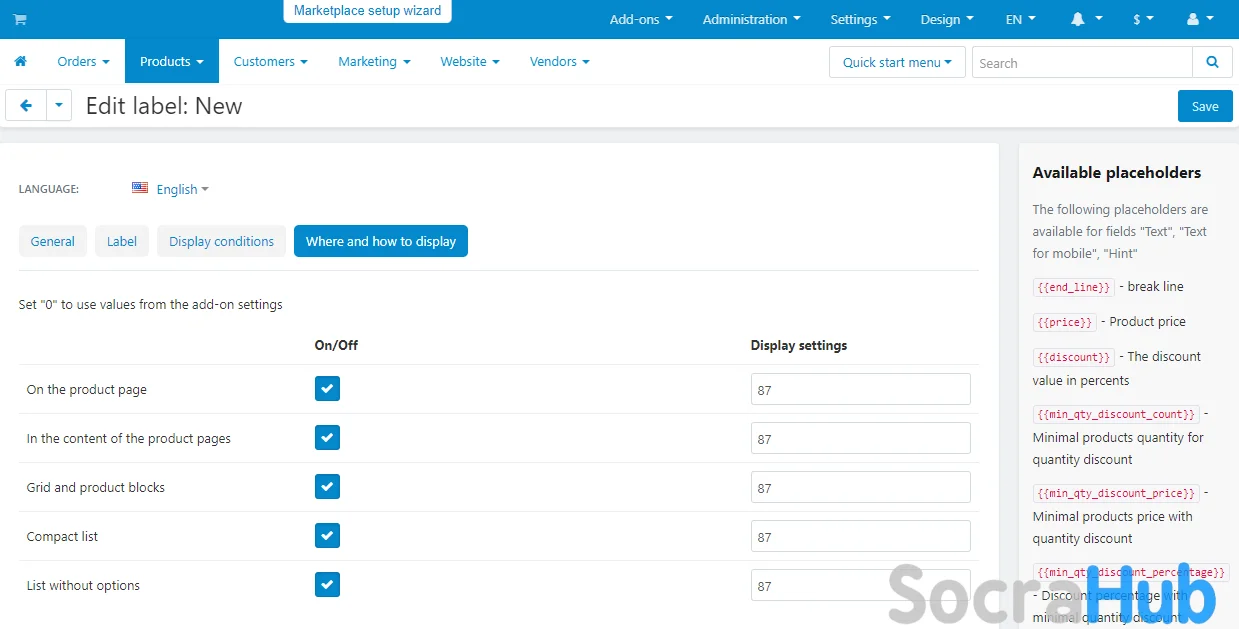Open the General tab

tap(53, 241)
